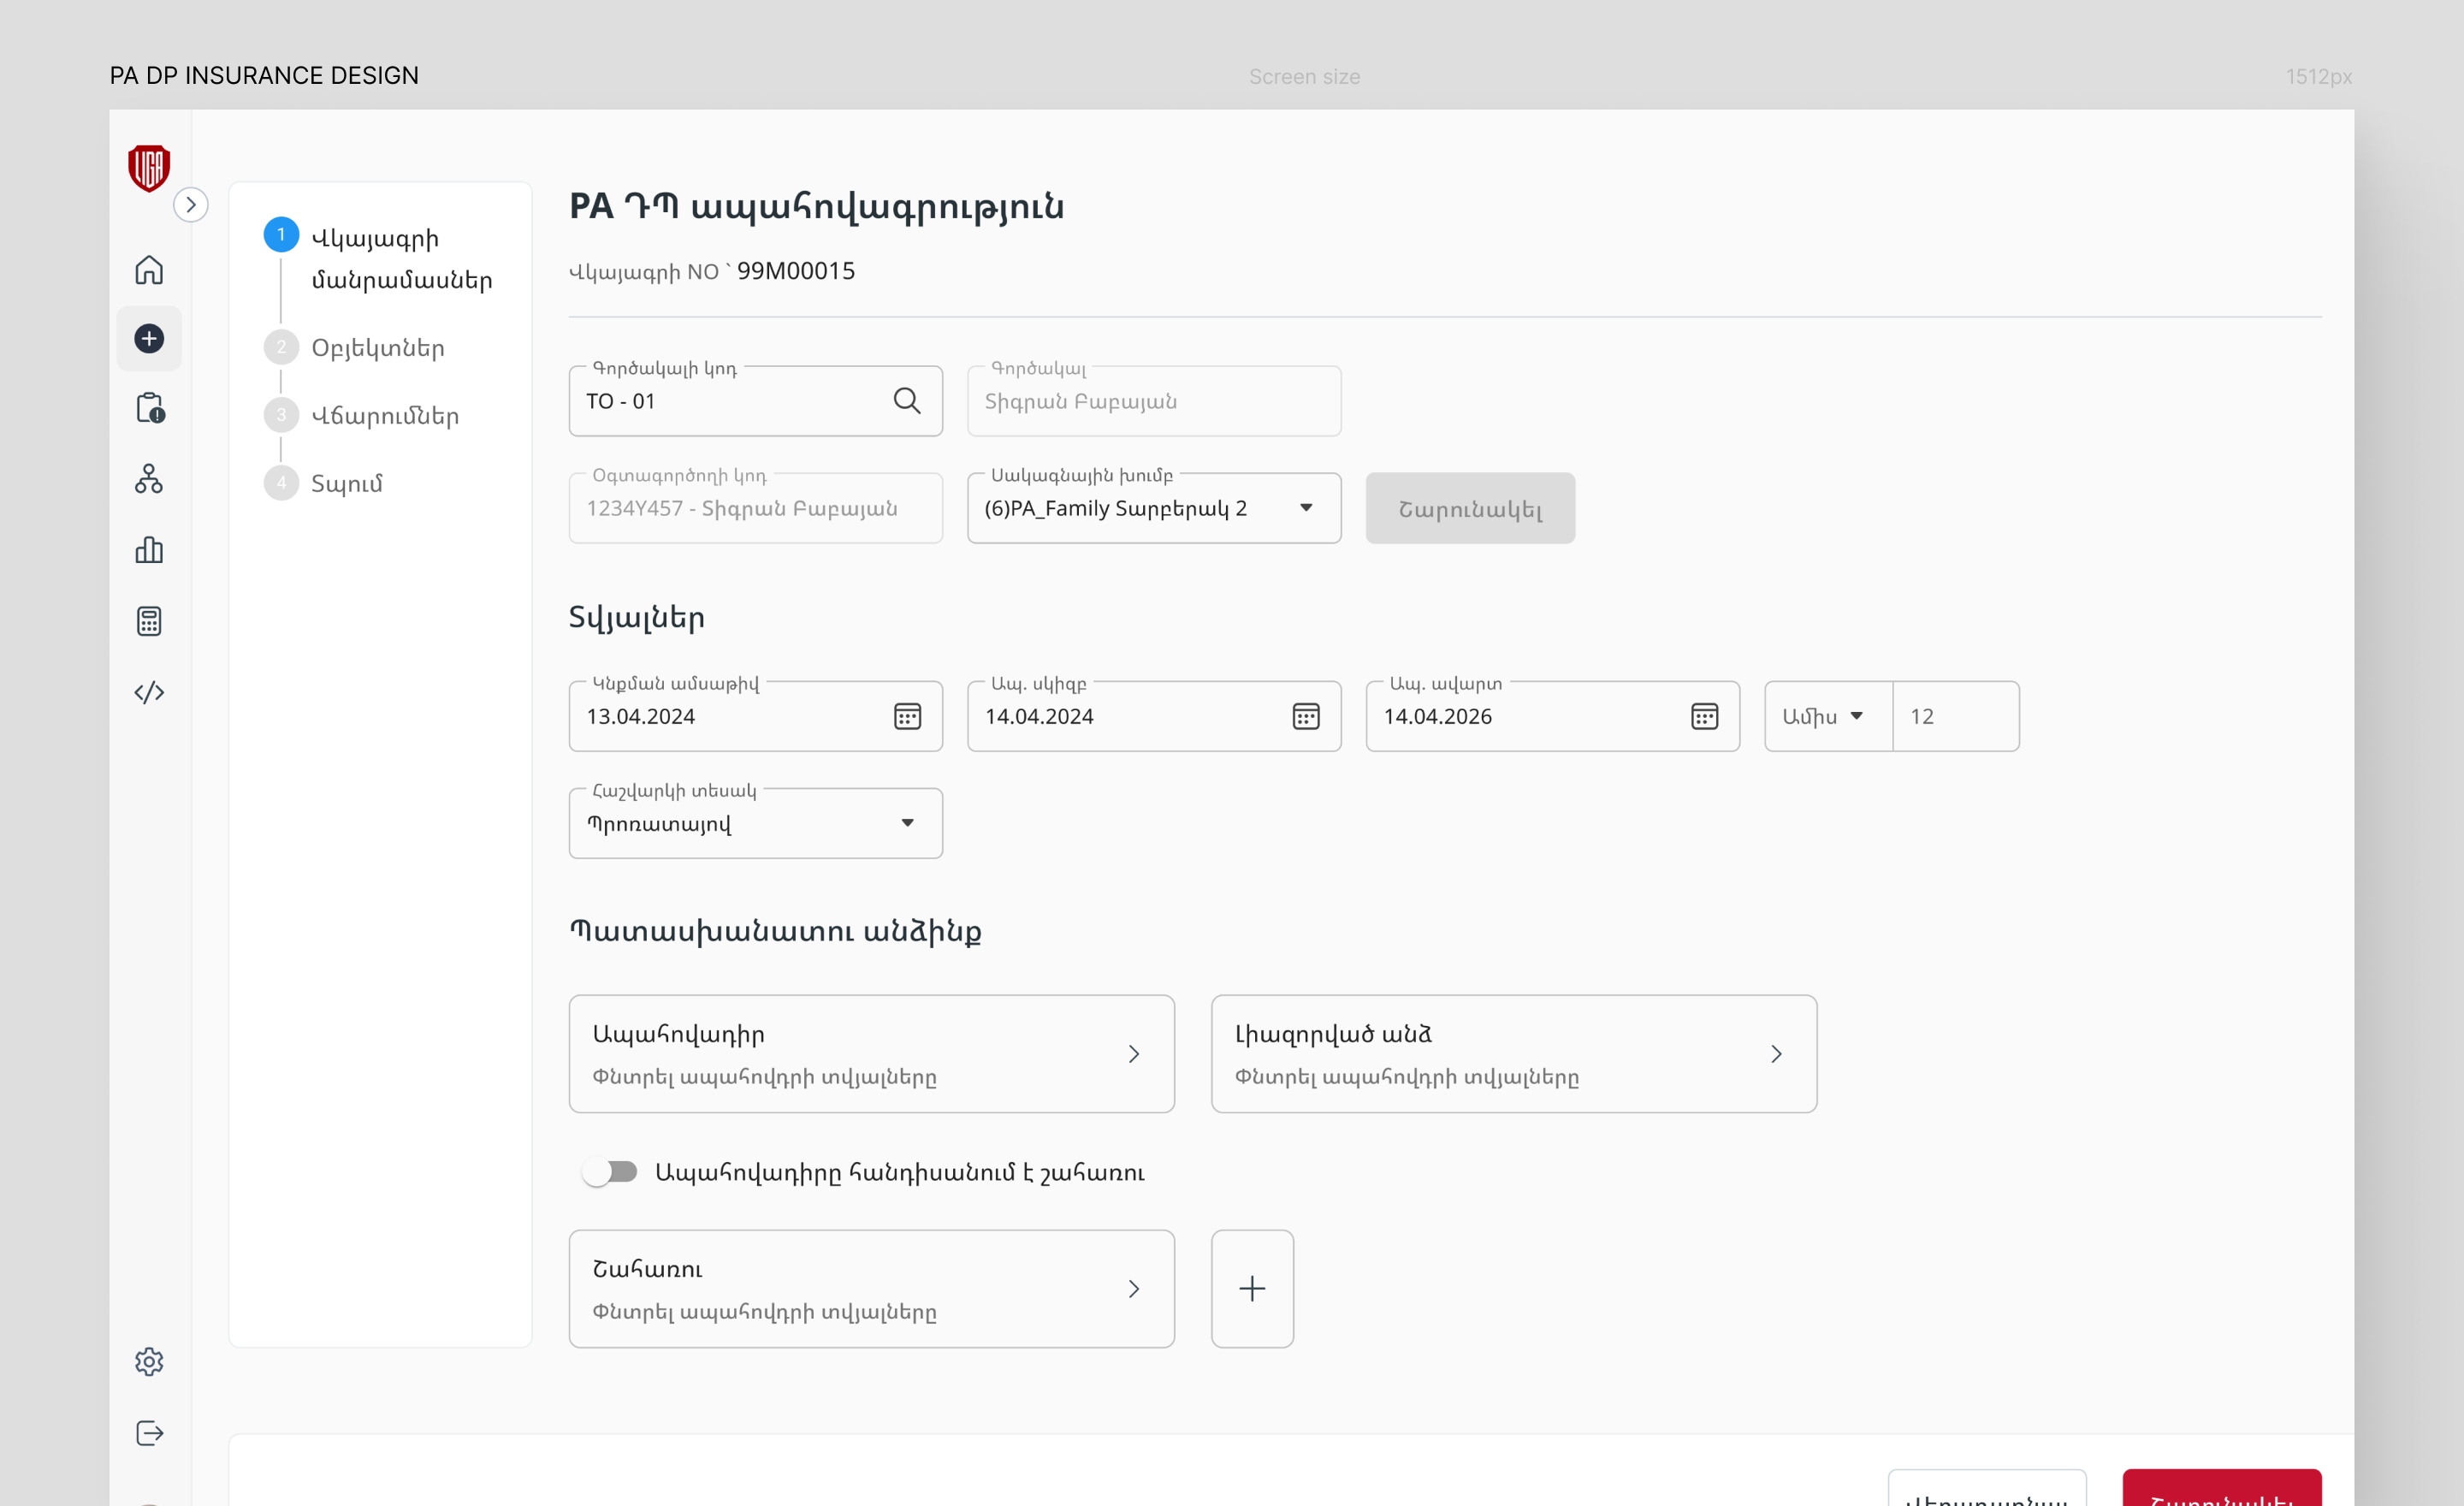This screenshot has width=2464, height=1506.
Task: Open the Հաշվարկի տեսակ dropdown
Action: [x=755, y=823]
